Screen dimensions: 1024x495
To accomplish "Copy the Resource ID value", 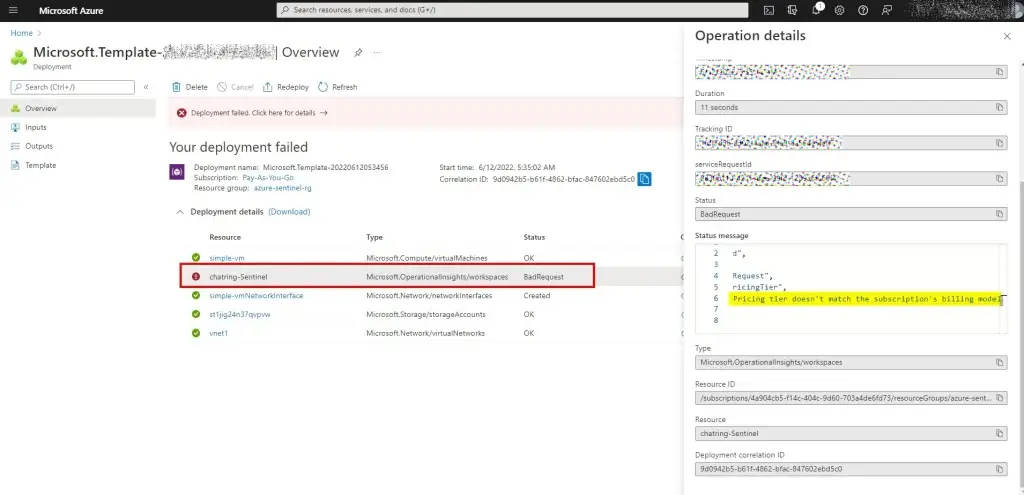I will (999, 398).
